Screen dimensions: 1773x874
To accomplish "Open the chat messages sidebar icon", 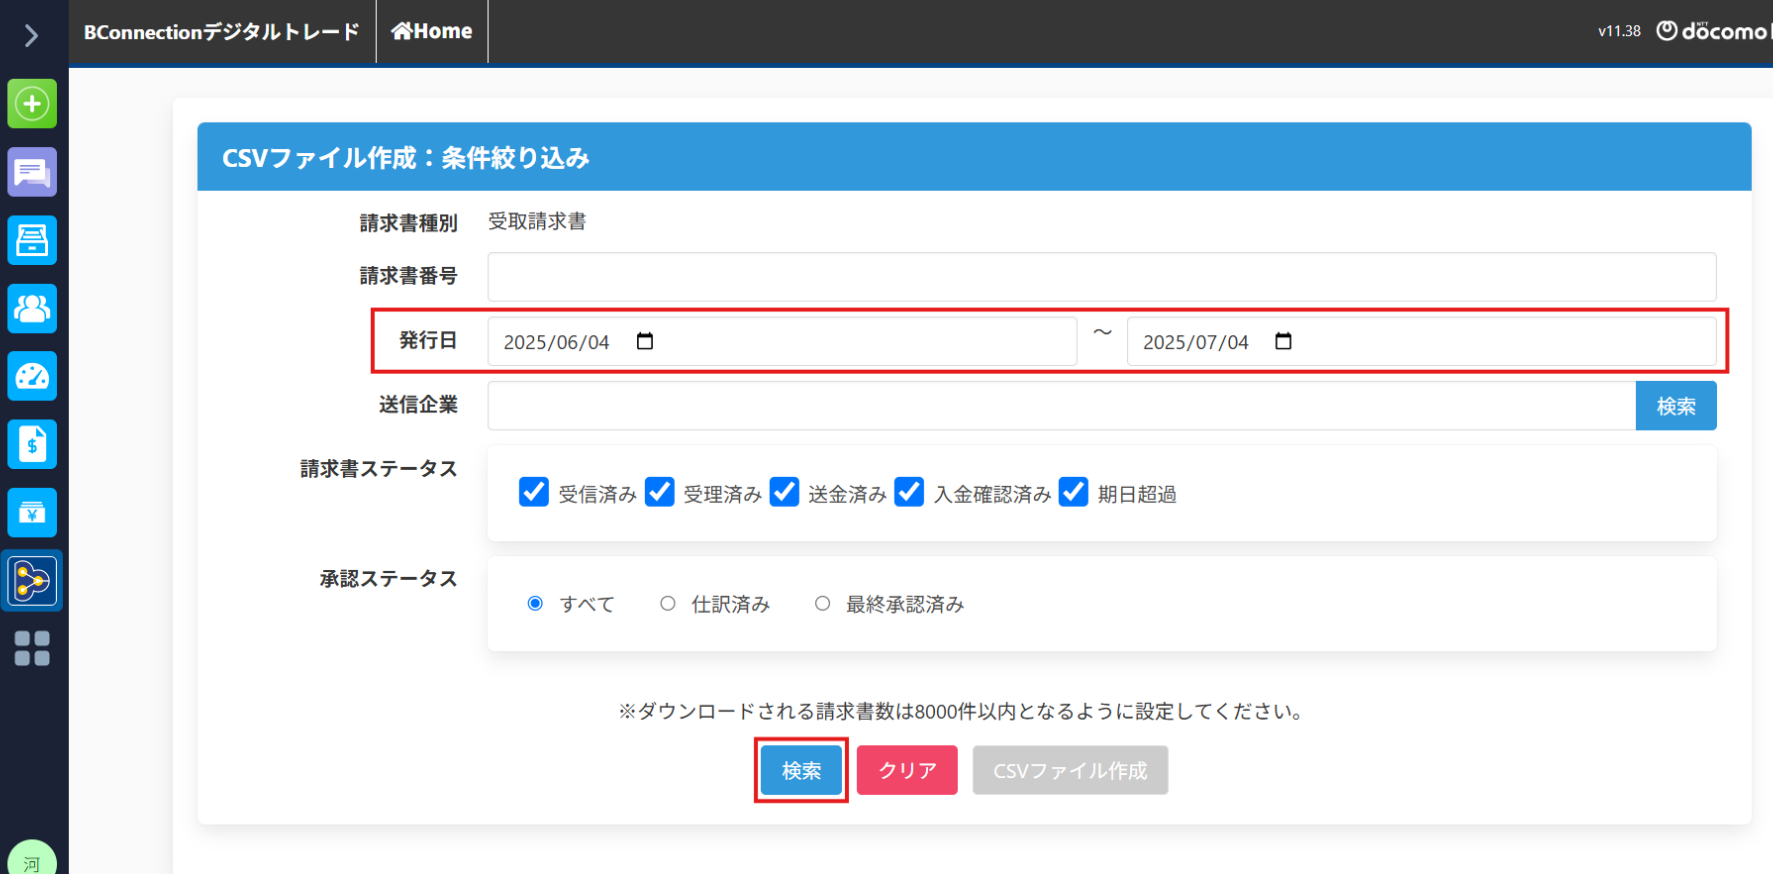I will 32,173.
